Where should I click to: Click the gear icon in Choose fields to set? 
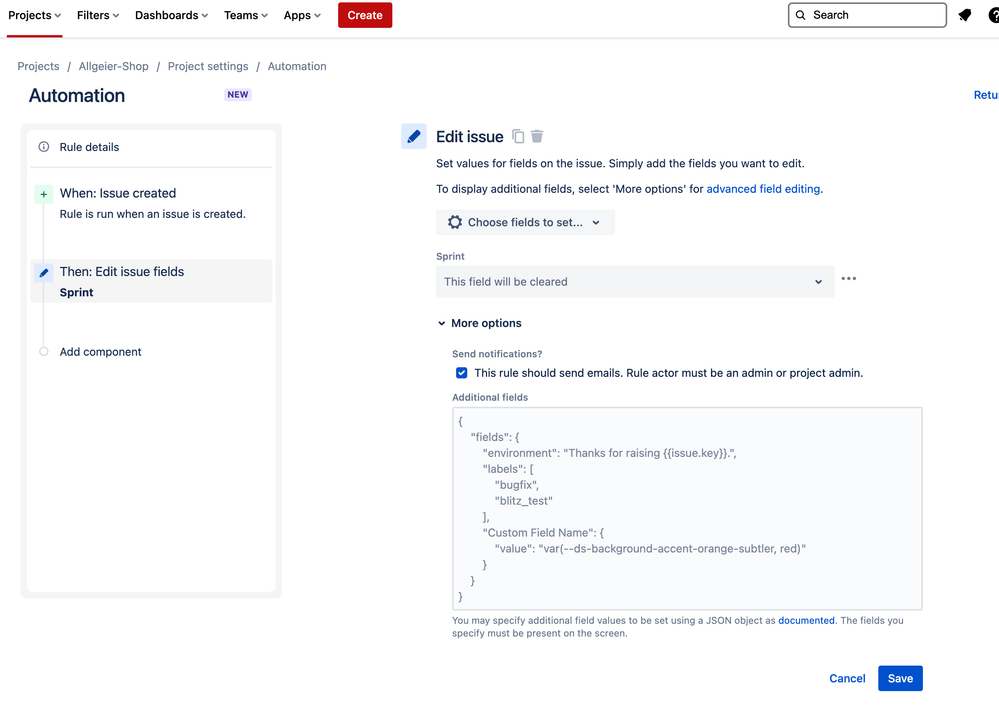pyautogui.click(x=455, y=222)
